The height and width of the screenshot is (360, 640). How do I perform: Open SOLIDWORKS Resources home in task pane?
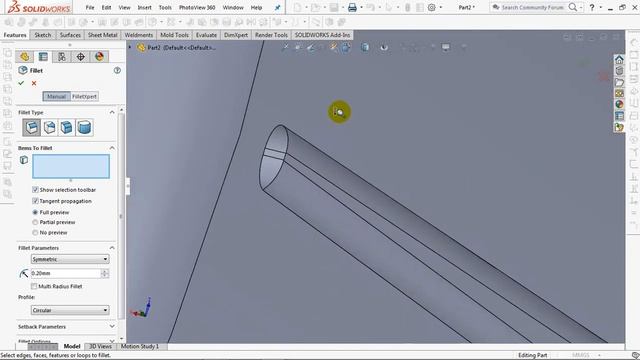[x=619, y=60]
